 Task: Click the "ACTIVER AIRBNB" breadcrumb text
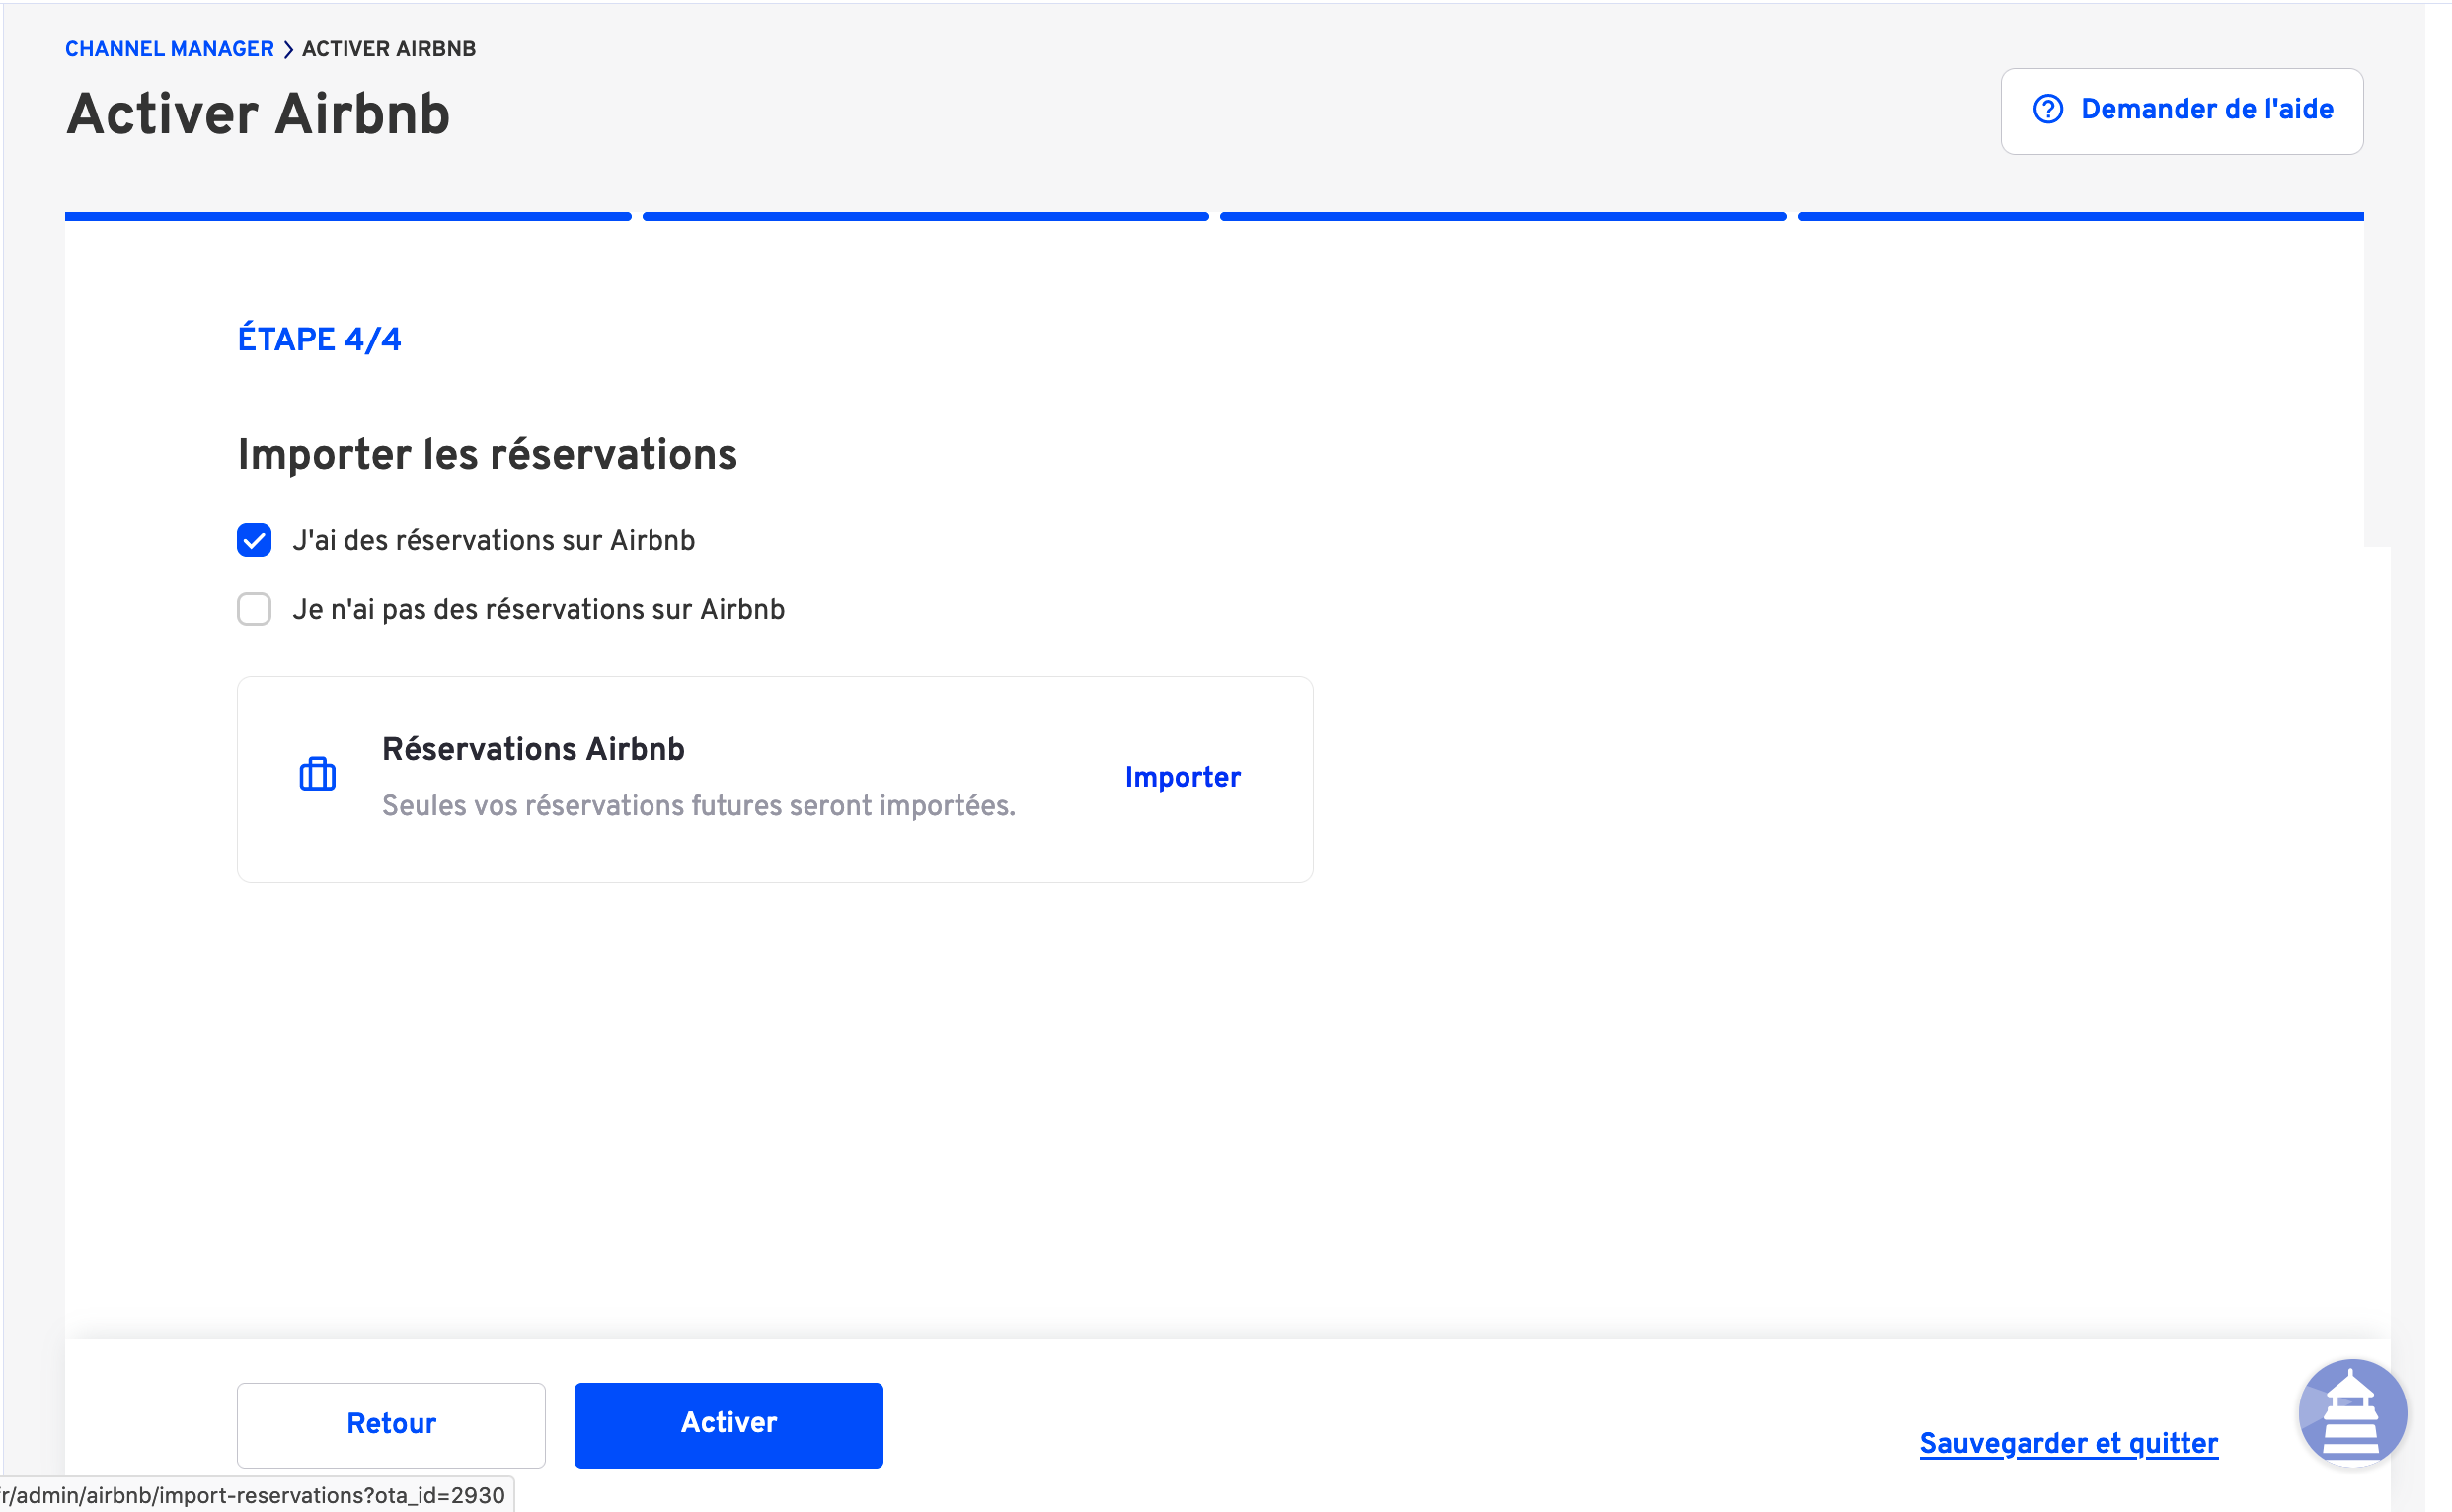pos(389,49)
